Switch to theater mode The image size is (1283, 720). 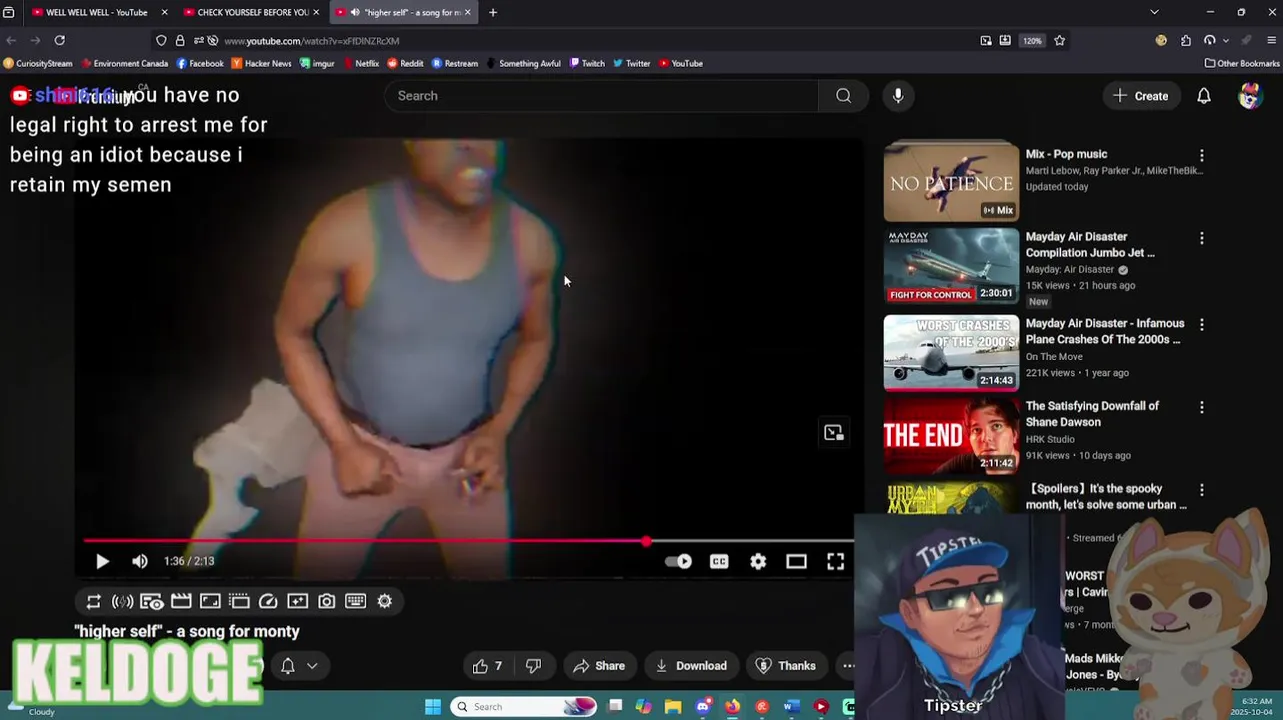coord(796,561)
